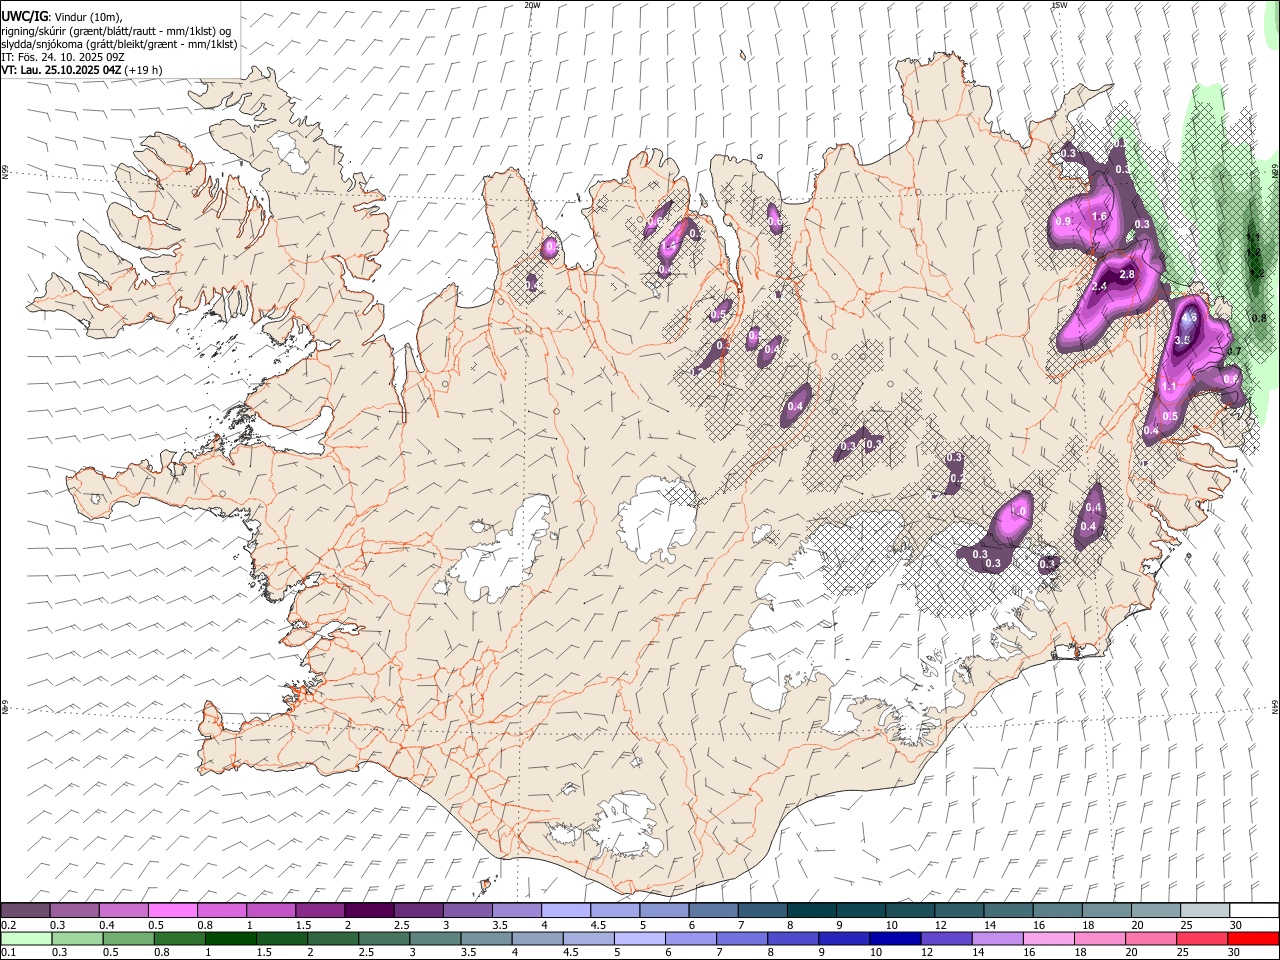
Task: Select the 15W longitude label
Action: tap(1059, 5)
